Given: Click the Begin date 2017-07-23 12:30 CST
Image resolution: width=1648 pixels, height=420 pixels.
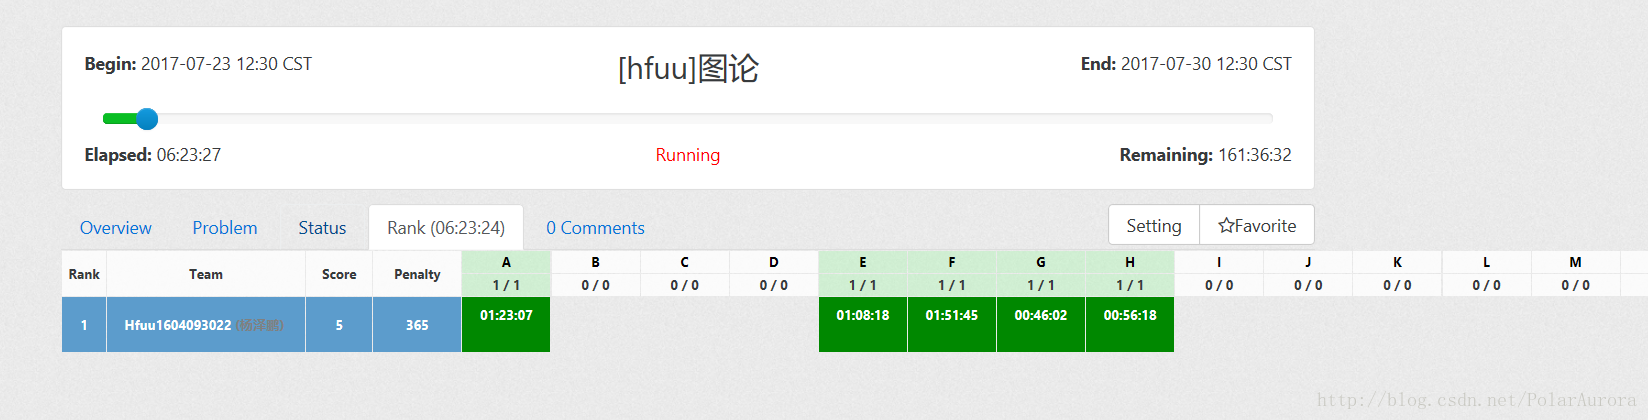Looking at the screenshot, I should coord(226,64).
